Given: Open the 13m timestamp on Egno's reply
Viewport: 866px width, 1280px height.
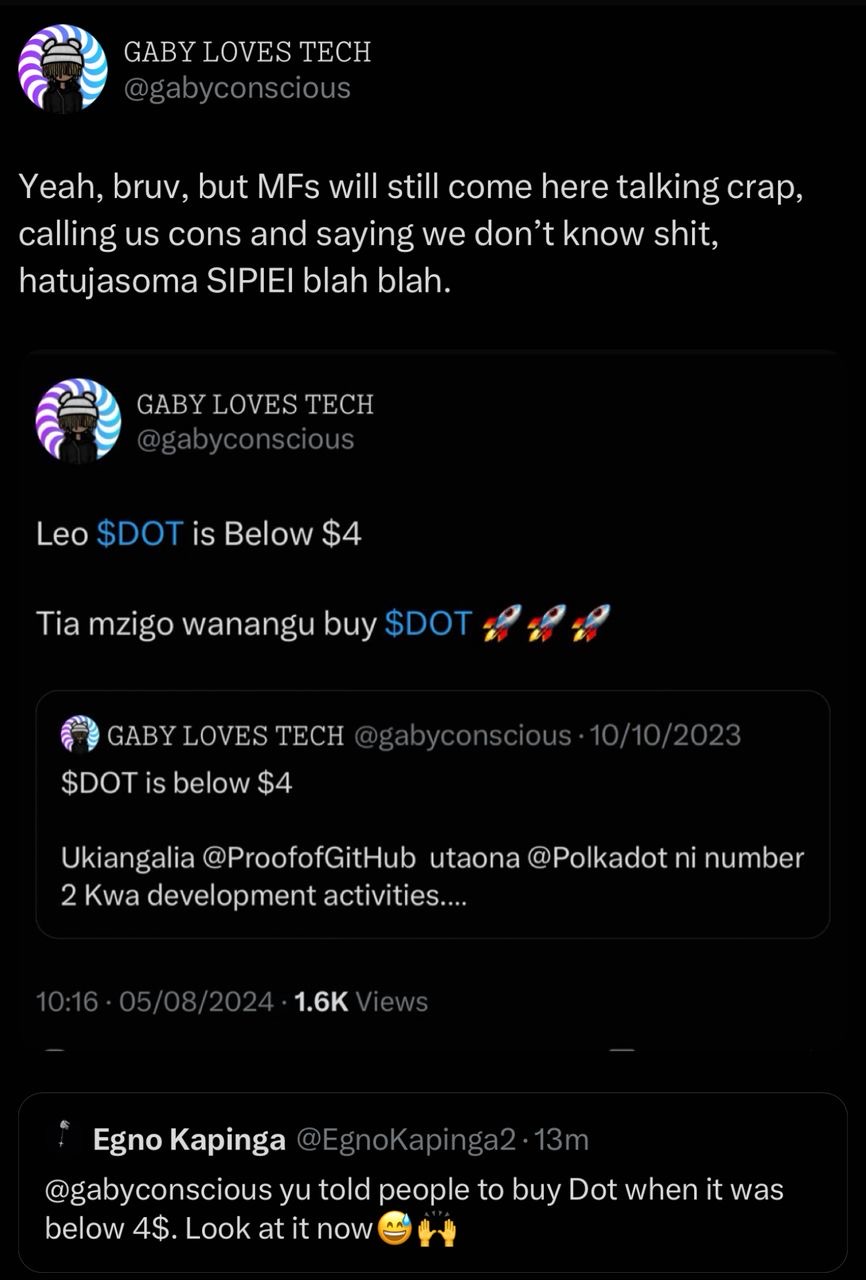Looking at the screenshot, I should [x=562, y=1140].
